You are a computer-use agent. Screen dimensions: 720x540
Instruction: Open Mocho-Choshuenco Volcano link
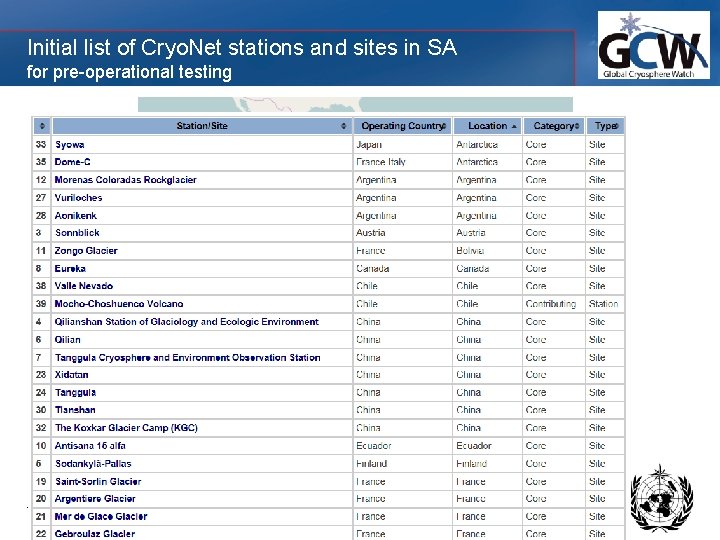coord(119,304)
